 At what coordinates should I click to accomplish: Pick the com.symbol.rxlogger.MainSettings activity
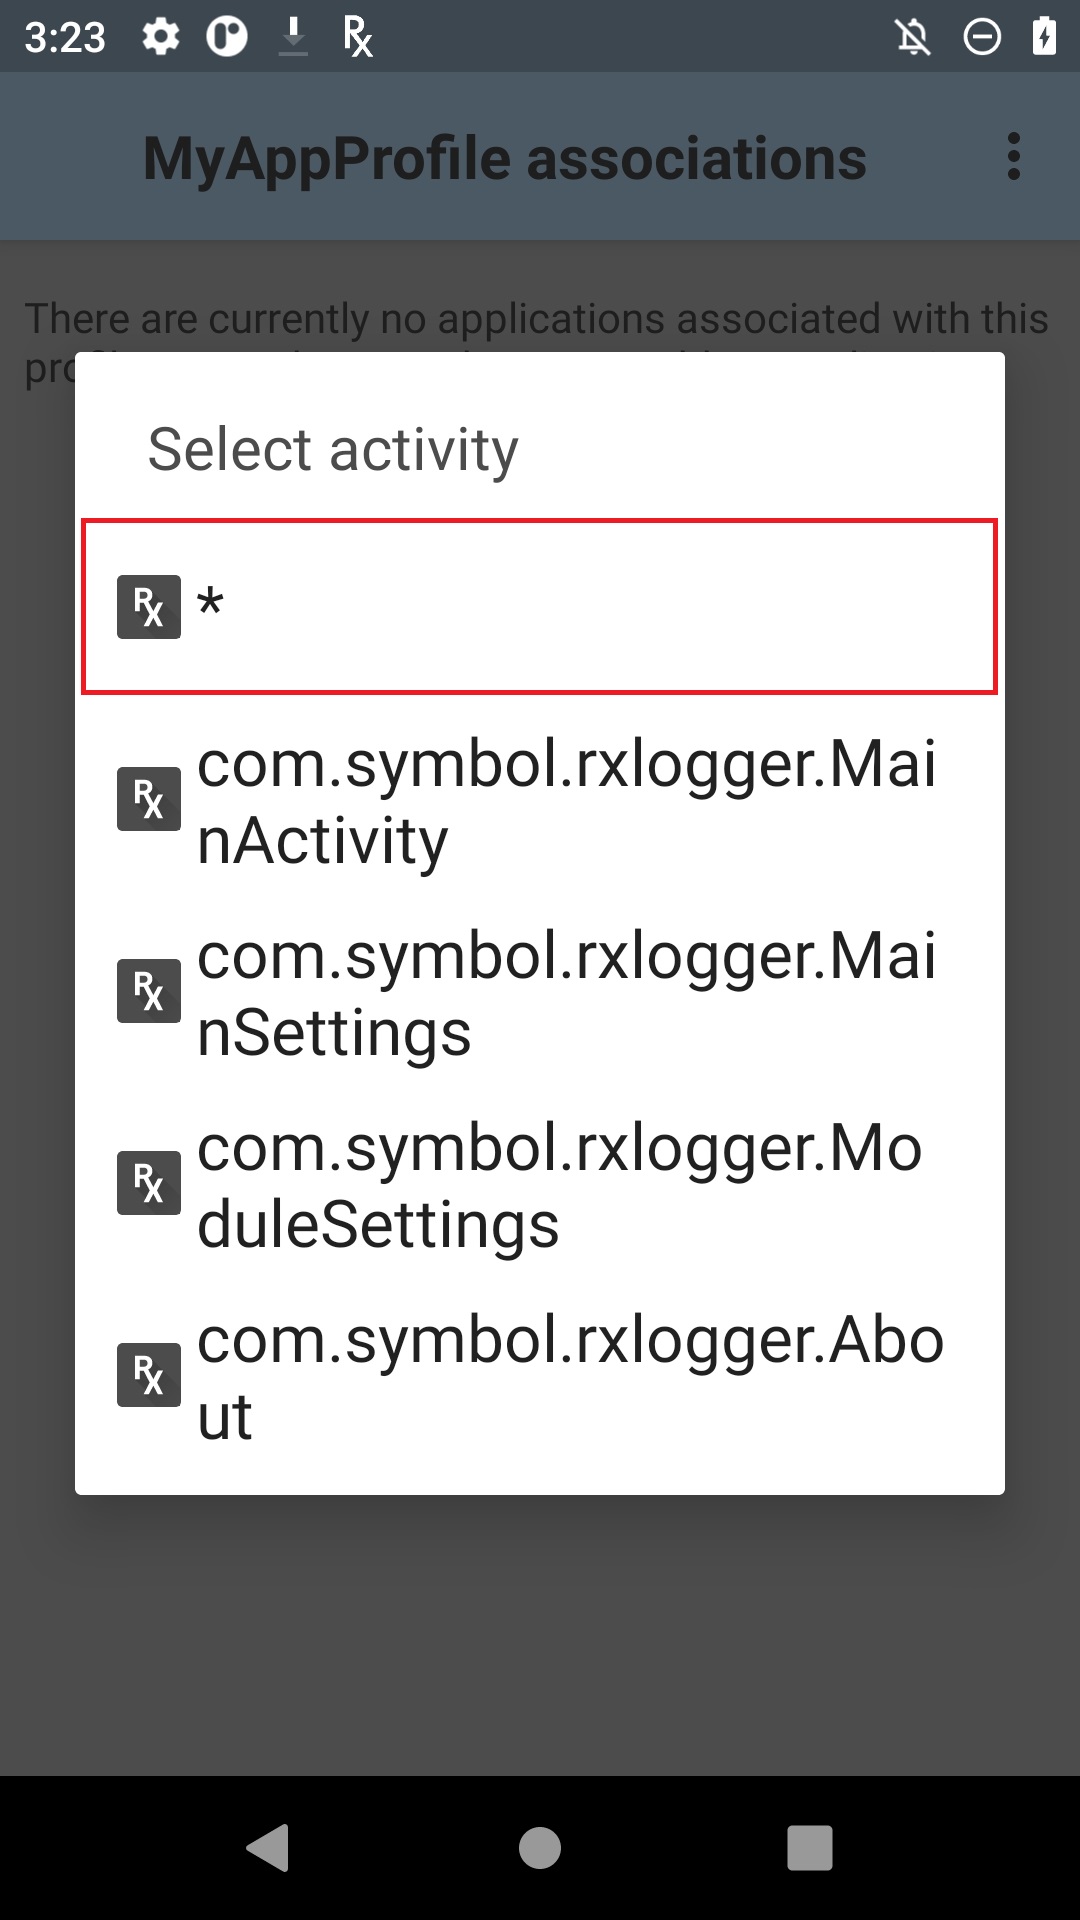click(x=539, y=992)
